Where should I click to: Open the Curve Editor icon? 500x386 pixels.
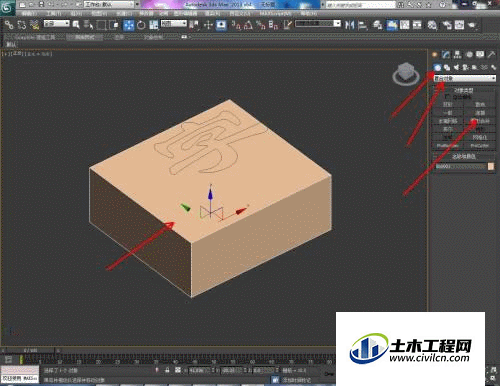404,25
